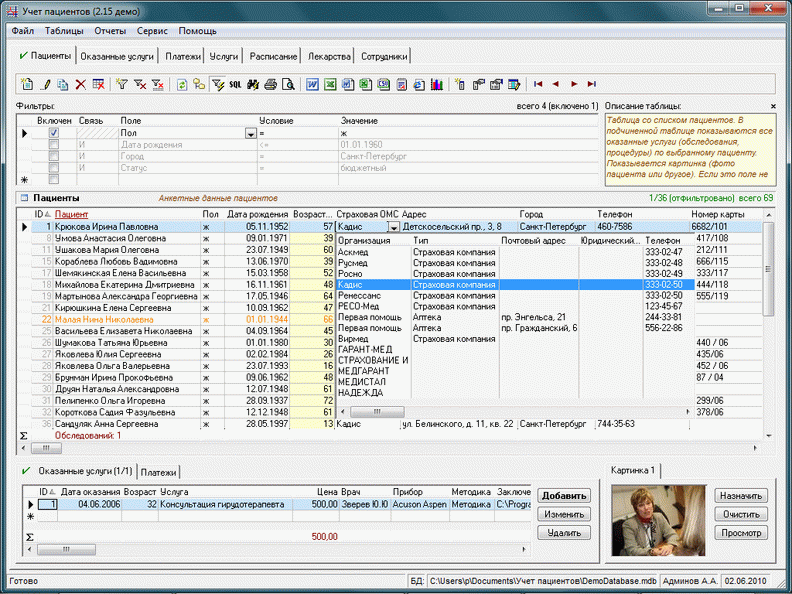Enable the Город filter checkbox

click(54, 156)
